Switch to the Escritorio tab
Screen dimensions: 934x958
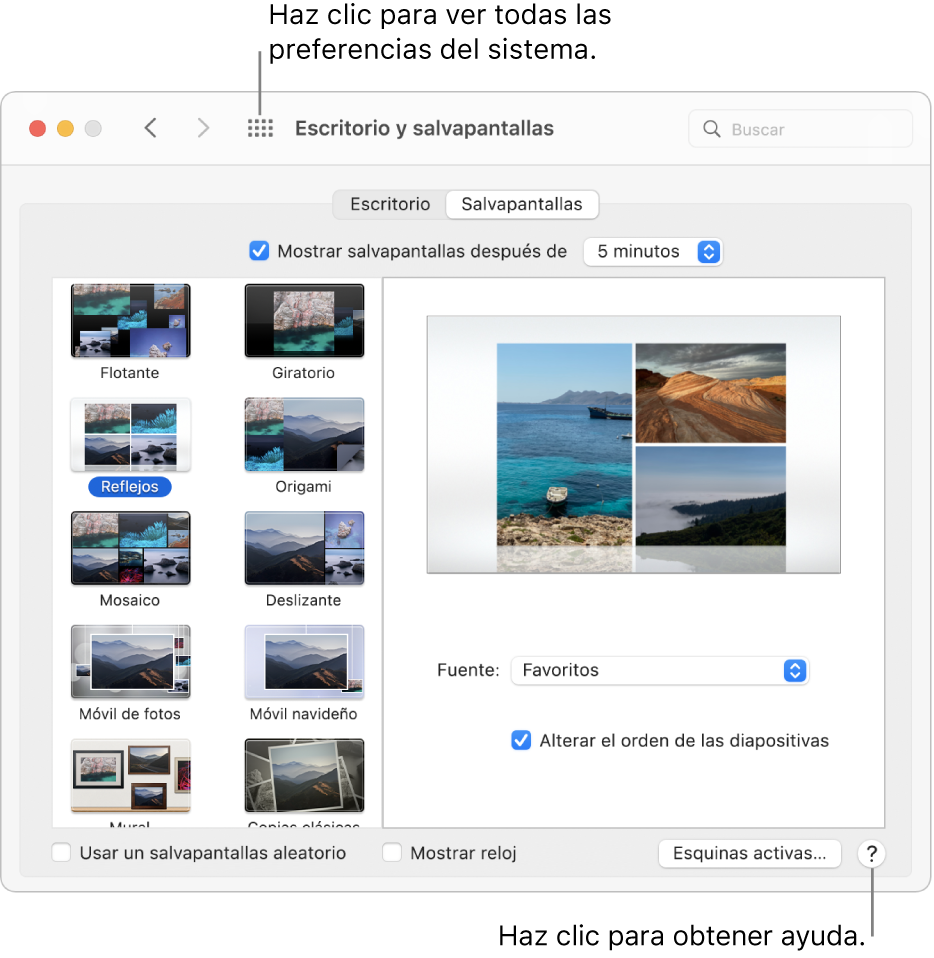pyautogui.click(x=389, y=204)
